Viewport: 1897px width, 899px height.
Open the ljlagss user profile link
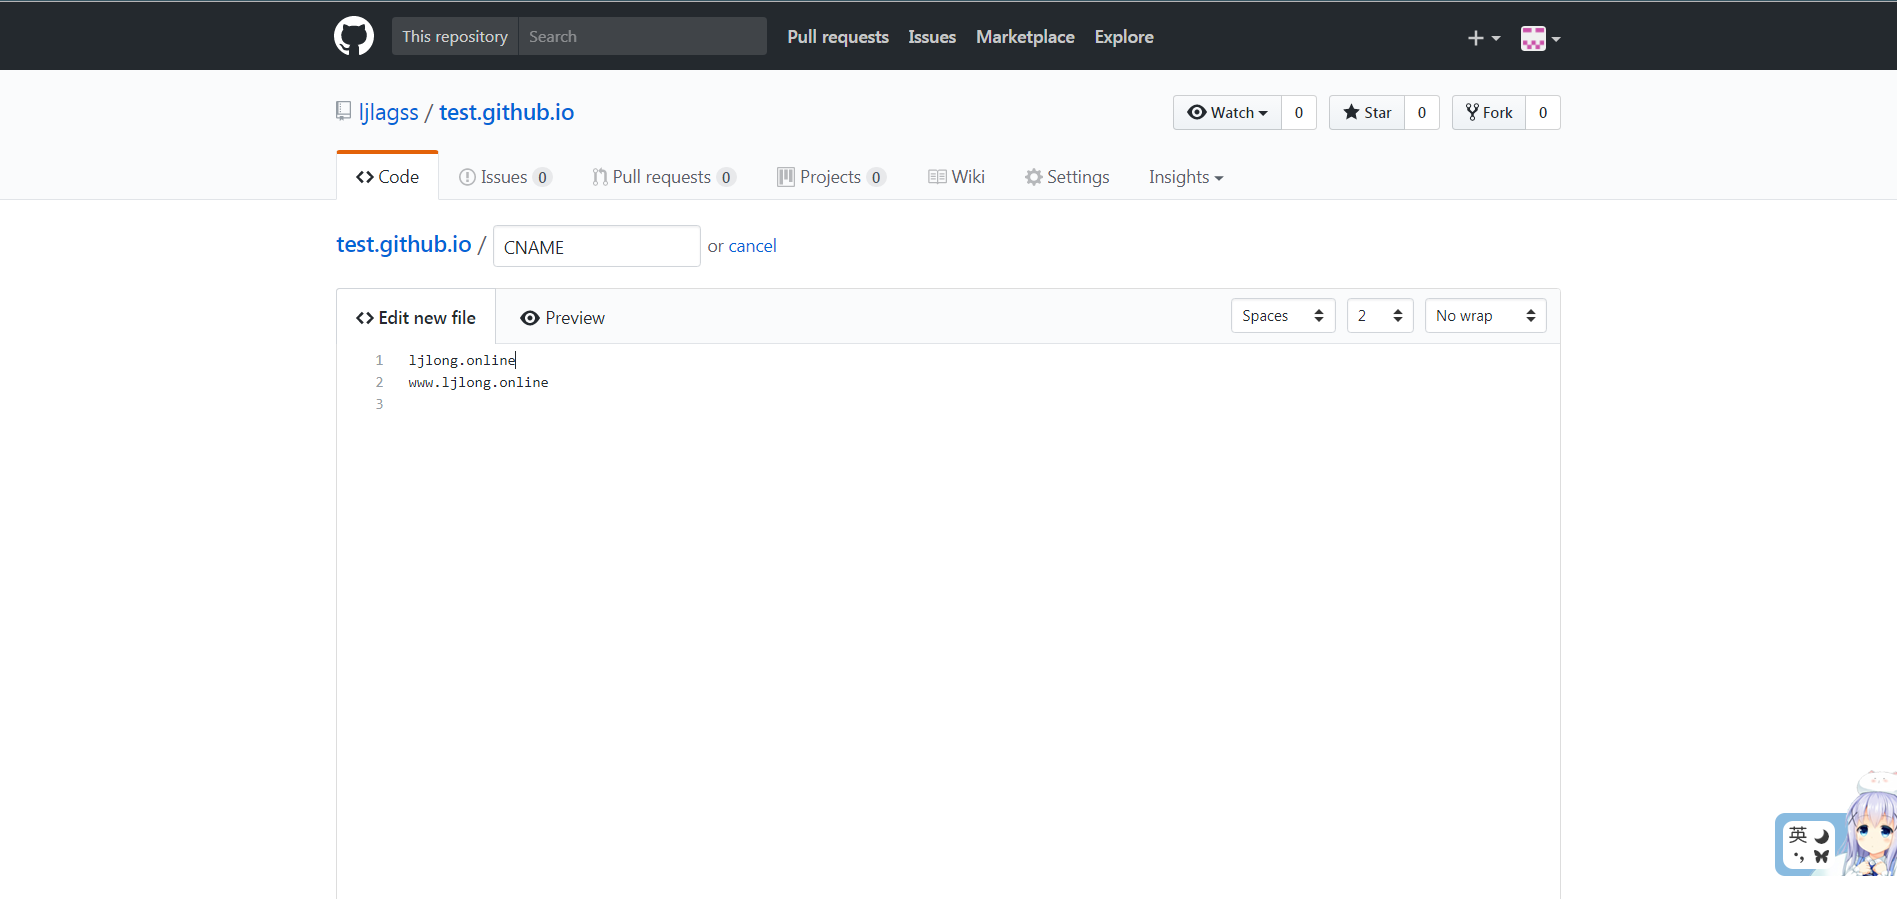[389, 112]
